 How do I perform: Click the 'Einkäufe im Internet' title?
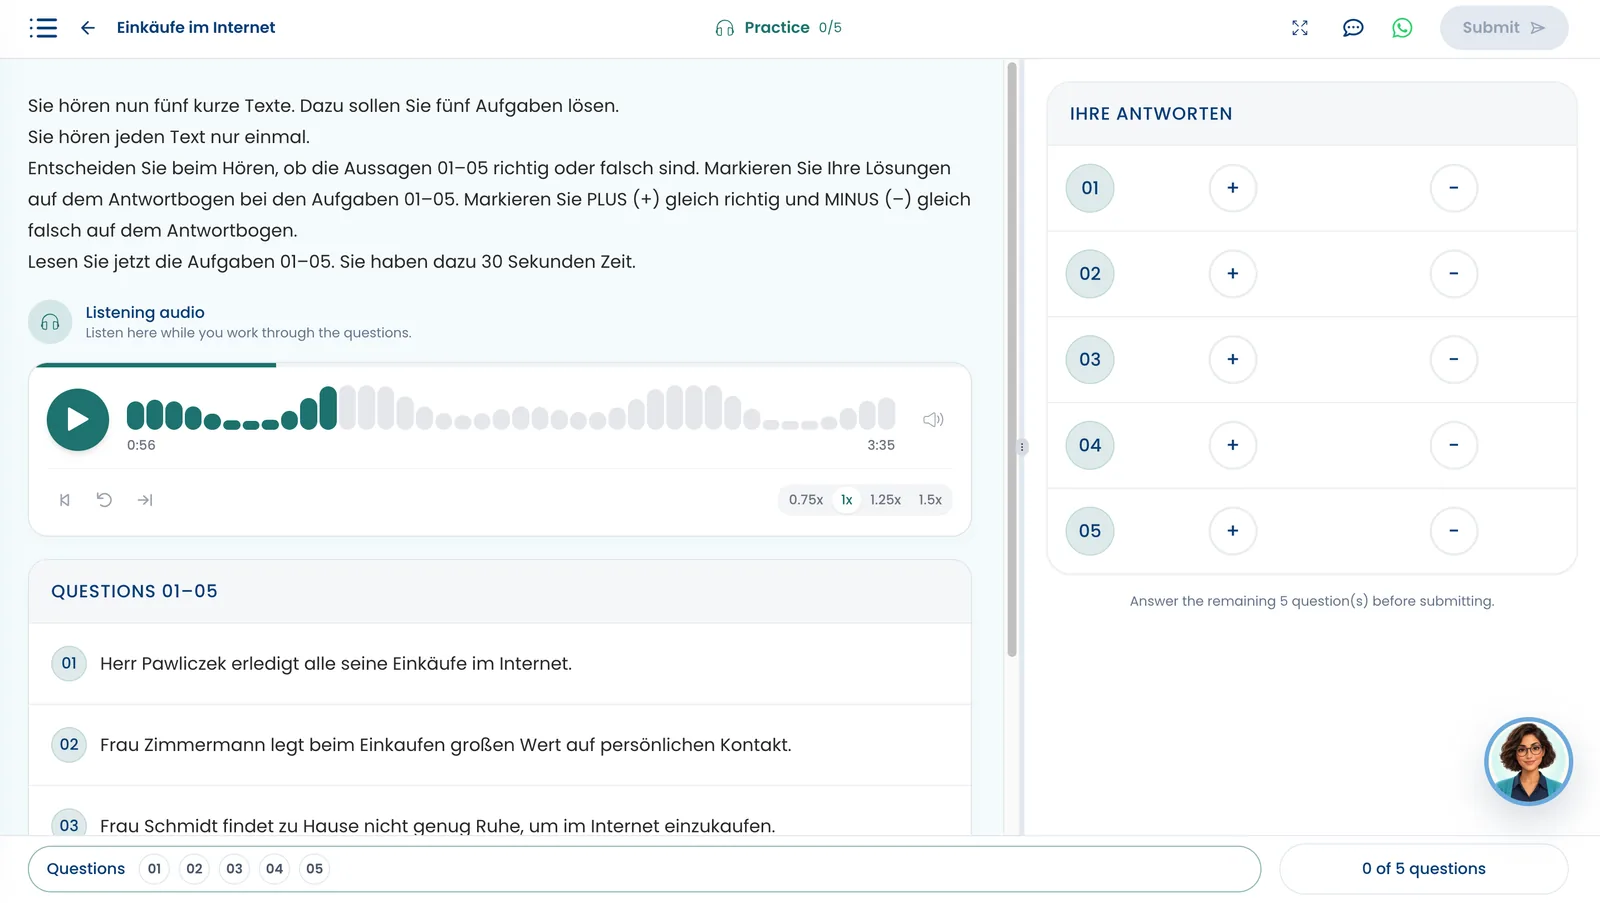click(x=196, y=28)
